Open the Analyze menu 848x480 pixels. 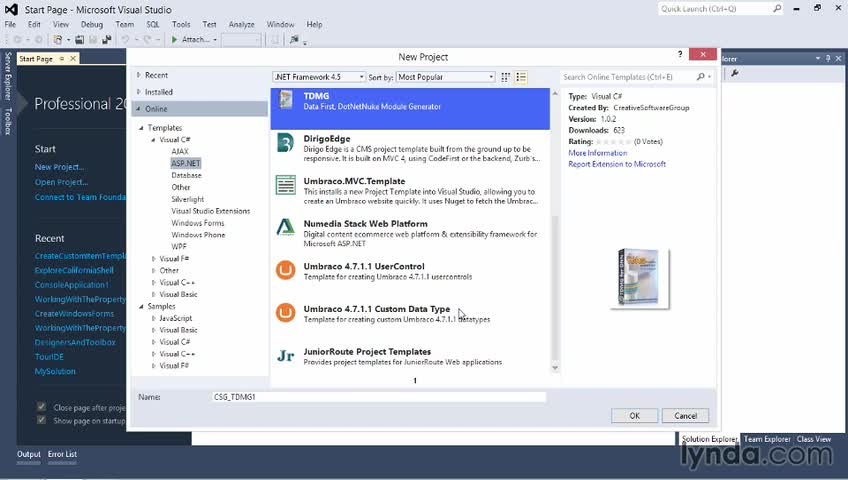(x=241, y=24)
